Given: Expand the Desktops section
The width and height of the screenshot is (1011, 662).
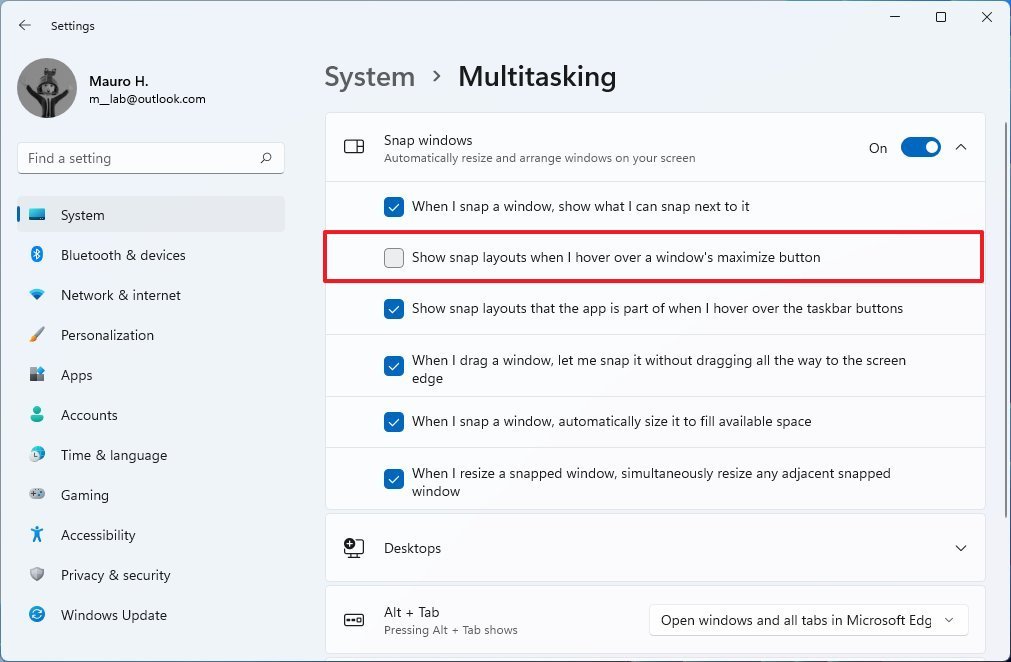Looking at the screenshot, I should (x=960, y=548).
